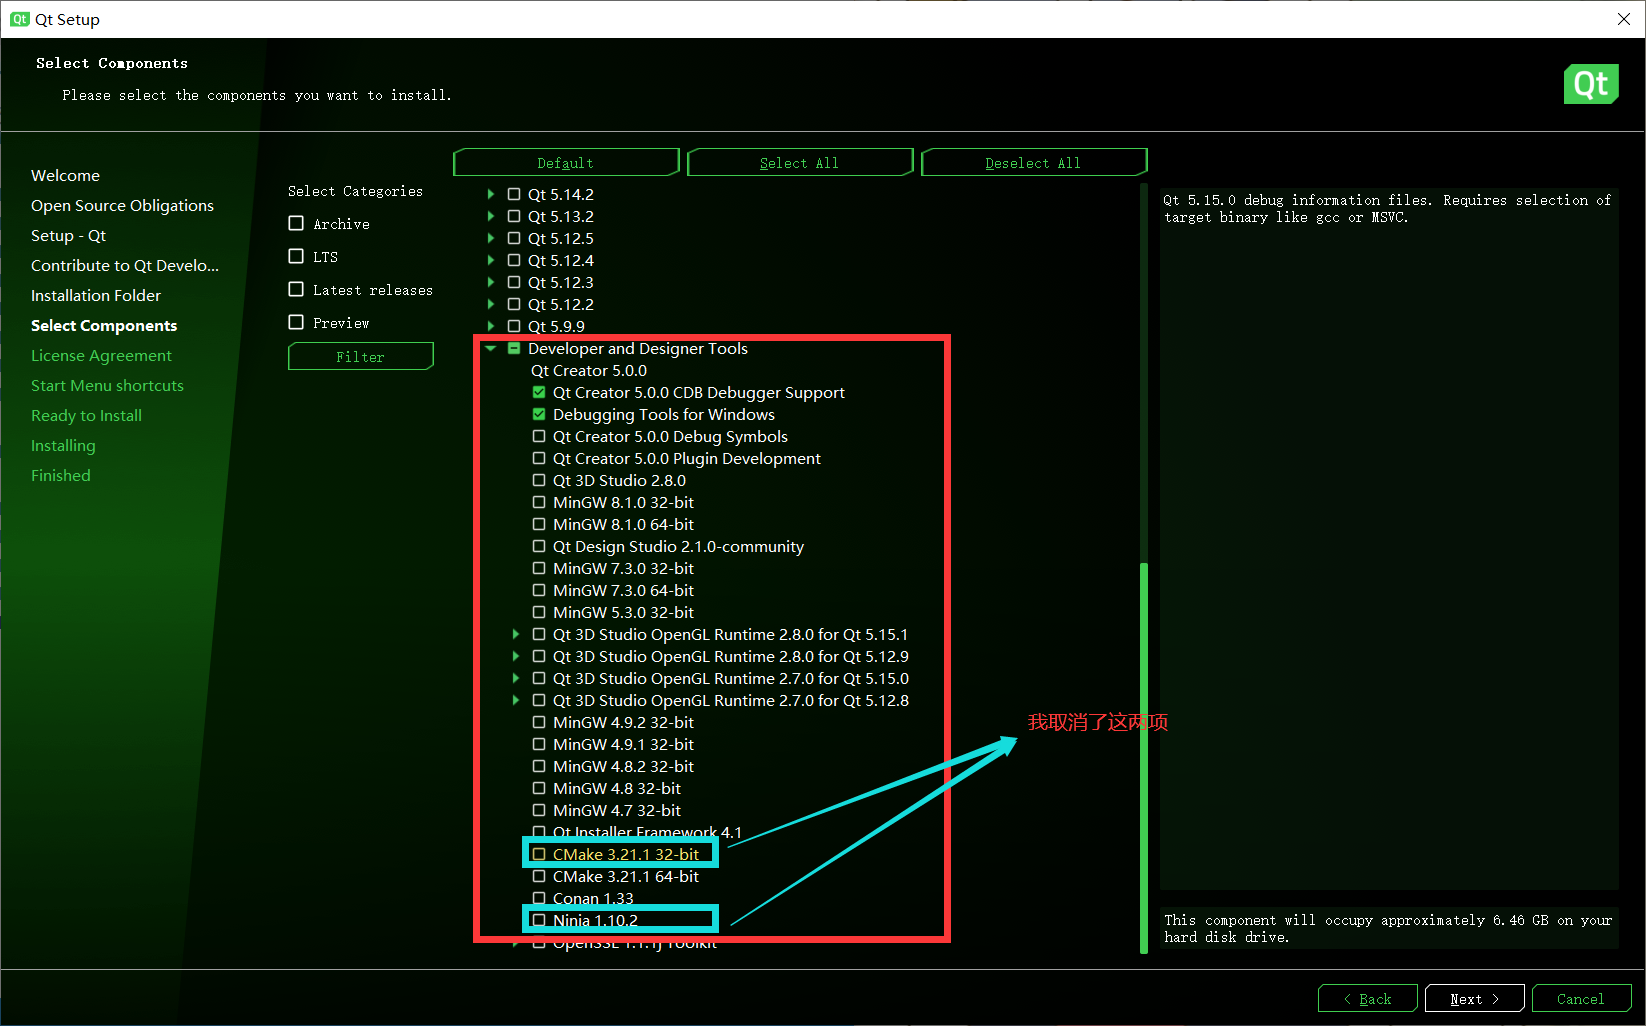
Task: Expand the Qt 5.12.3 tree node
Action: [490, 282]
